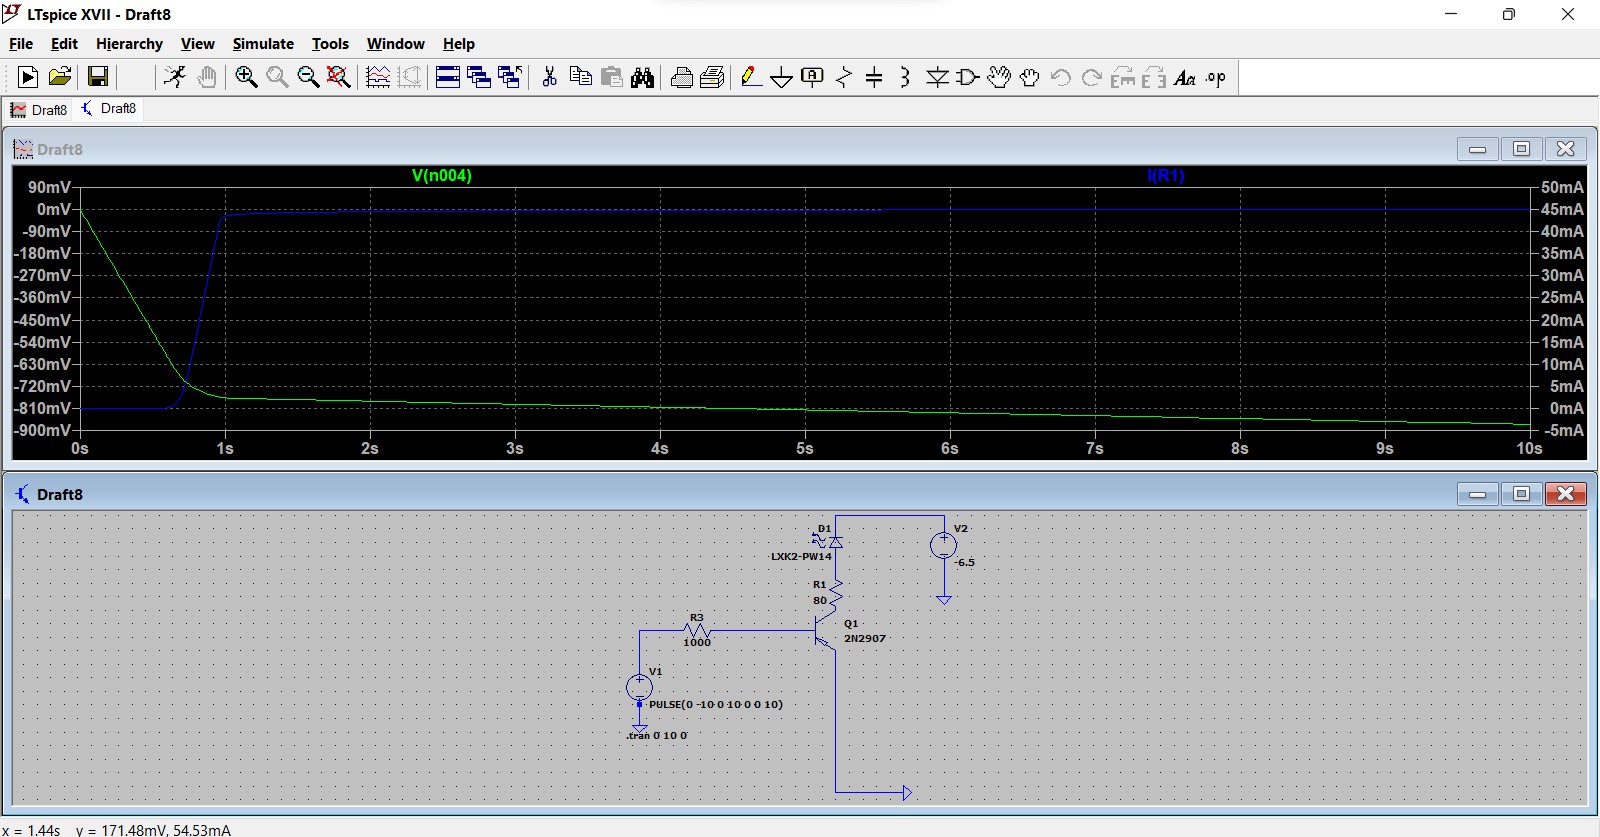
Task: Switch to the Draft8 schematic tab
Action: coord(109,108)
